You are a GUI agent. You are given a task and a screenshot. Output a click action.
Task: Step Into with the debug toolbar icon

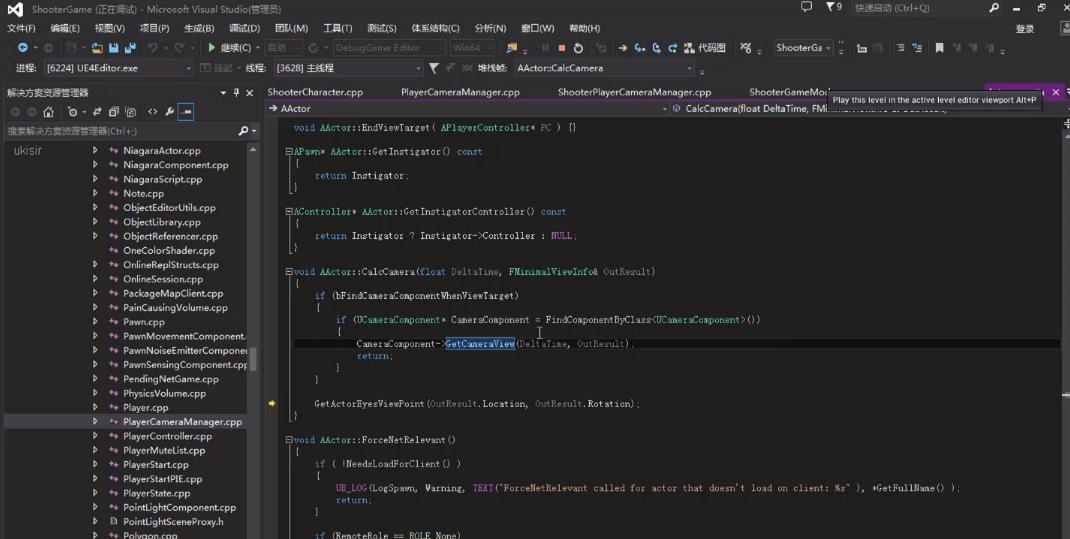pos(639,48)
